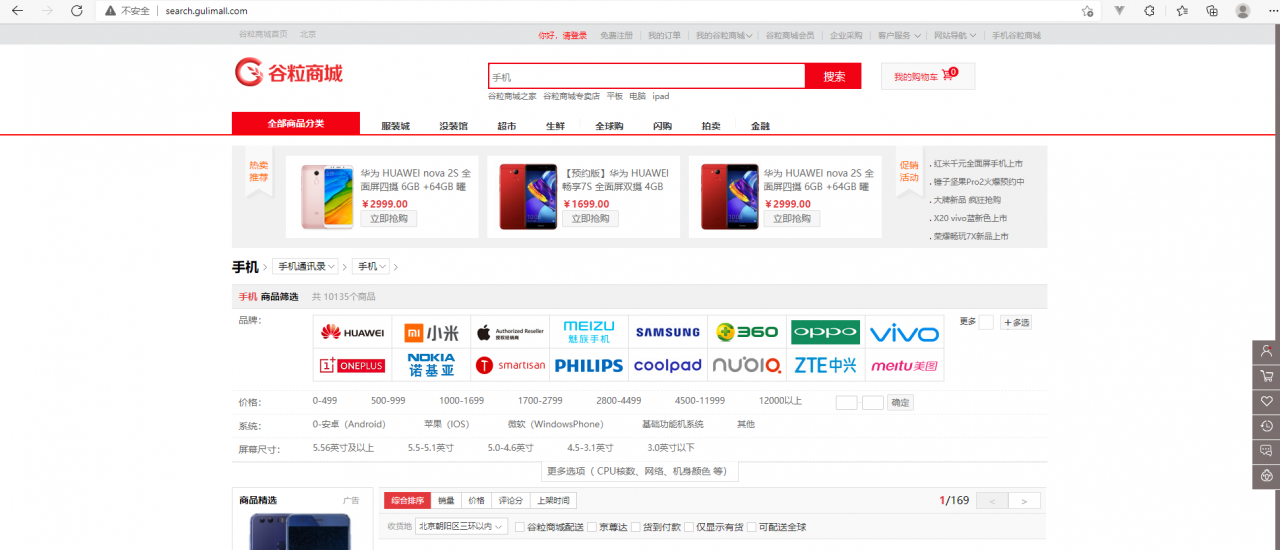Click the search box containing 手机

(x=647, y=76)
